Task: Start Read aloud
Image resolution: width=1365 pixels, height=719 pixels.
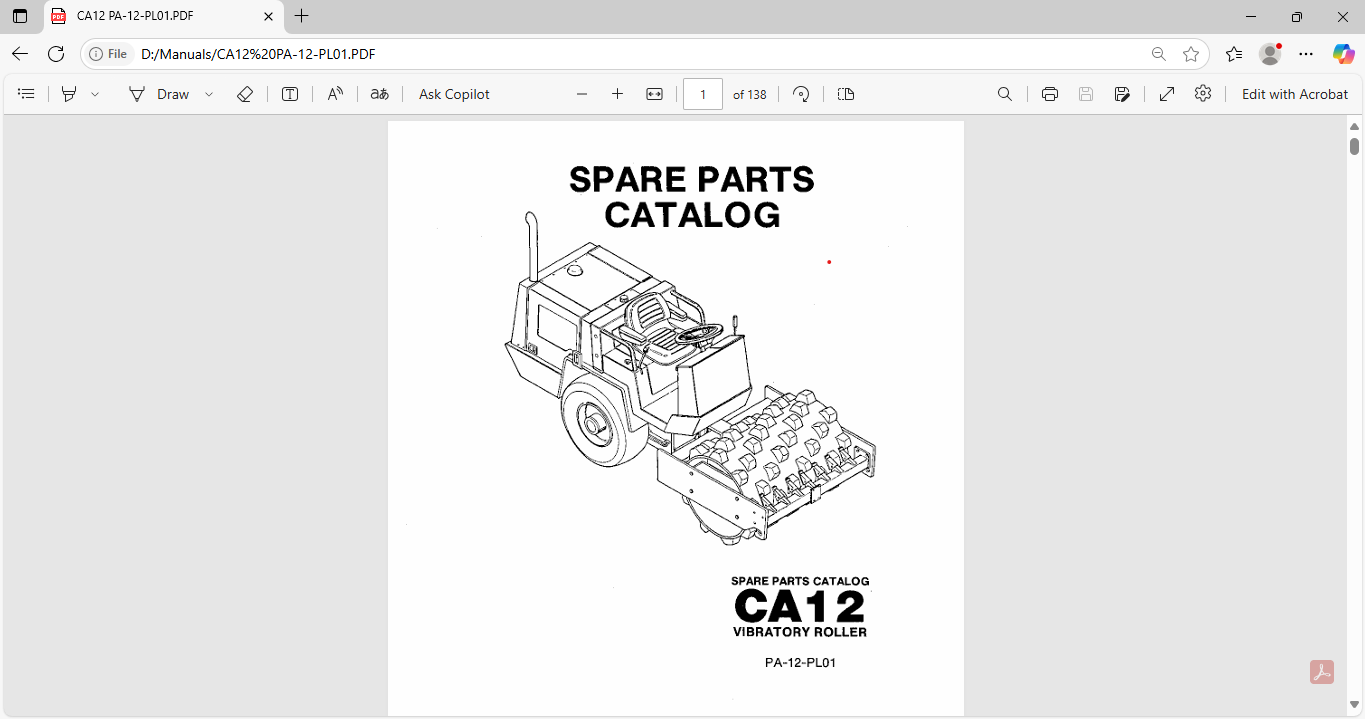Action: 335,94
